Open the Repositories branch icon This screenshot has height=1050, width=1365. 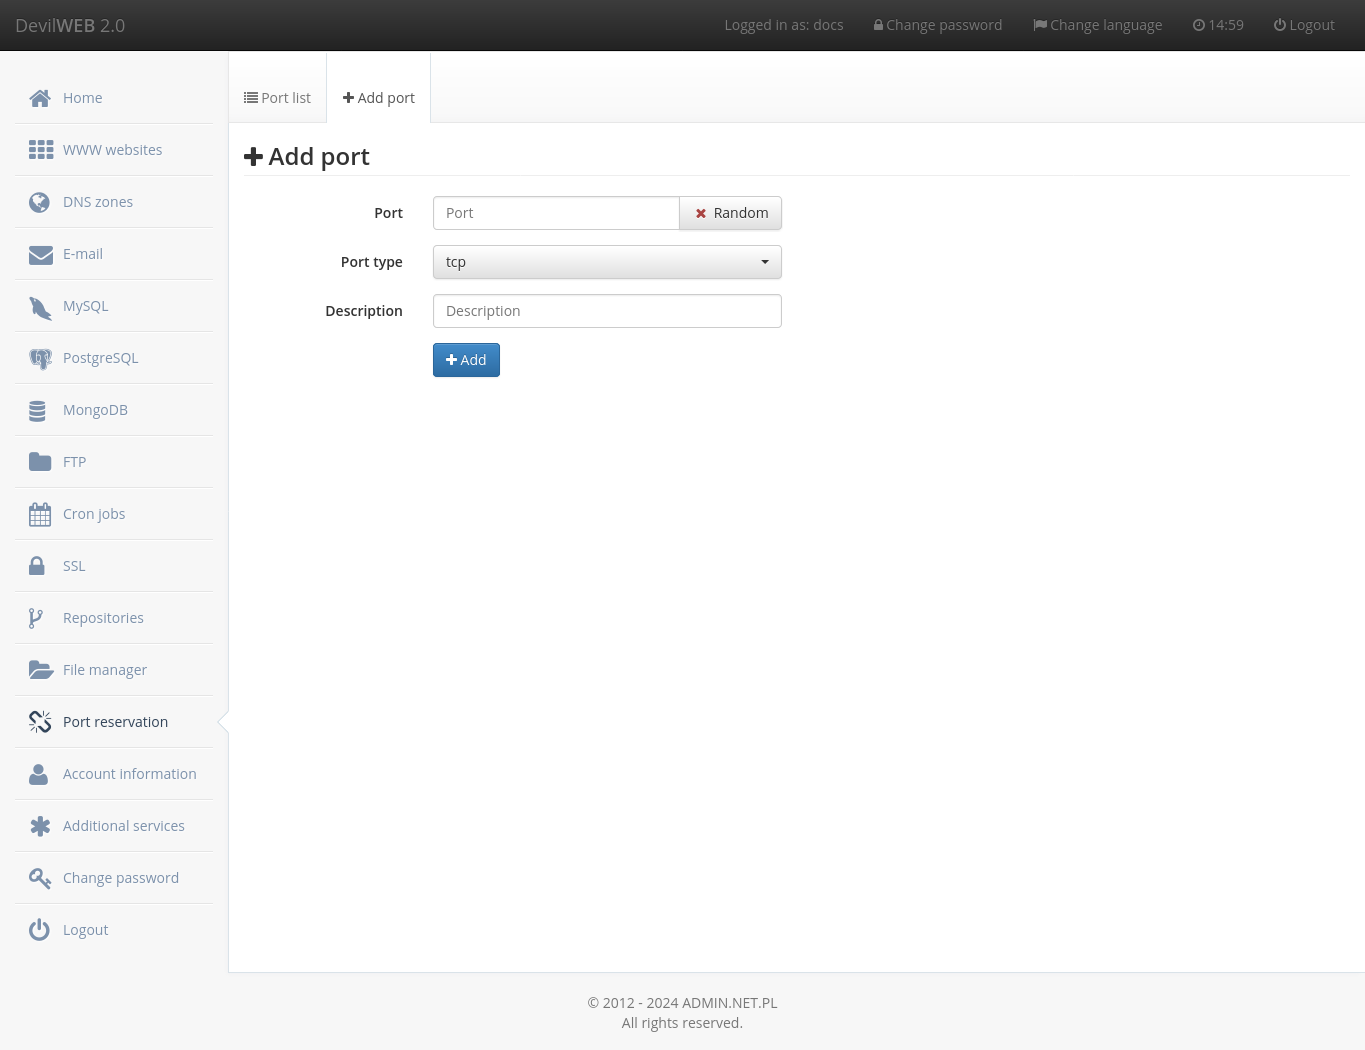pos(36,619)
